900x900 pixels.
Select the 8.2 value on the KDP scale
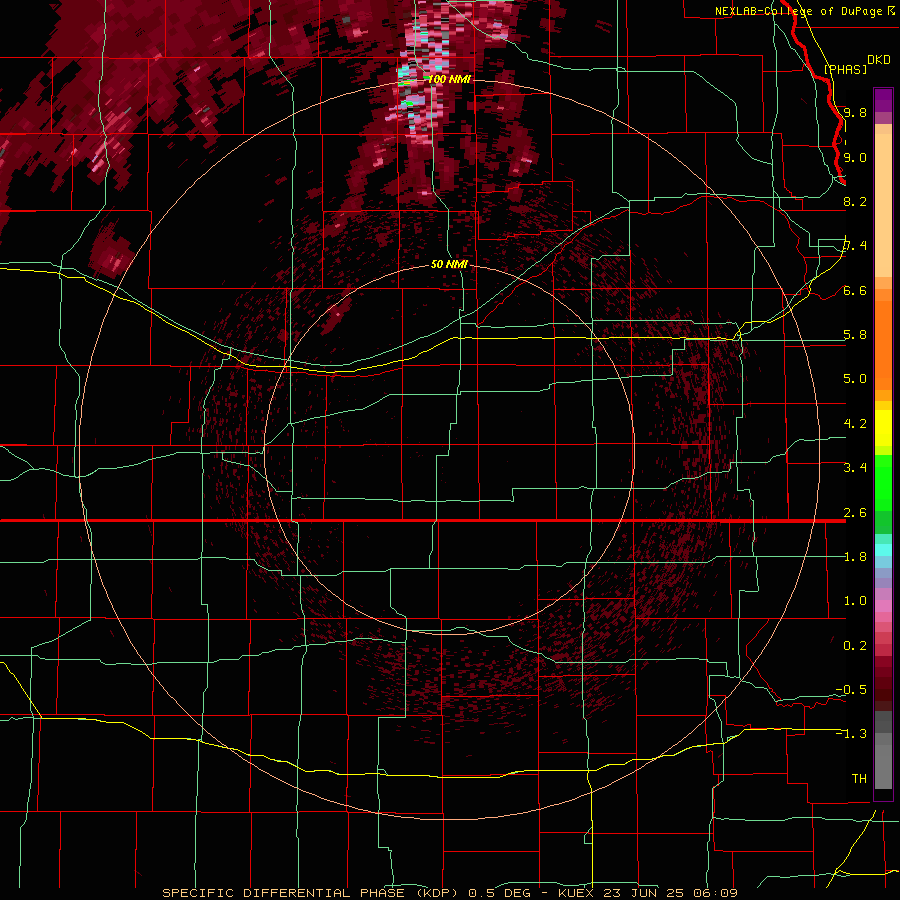[x=855, y=201]
